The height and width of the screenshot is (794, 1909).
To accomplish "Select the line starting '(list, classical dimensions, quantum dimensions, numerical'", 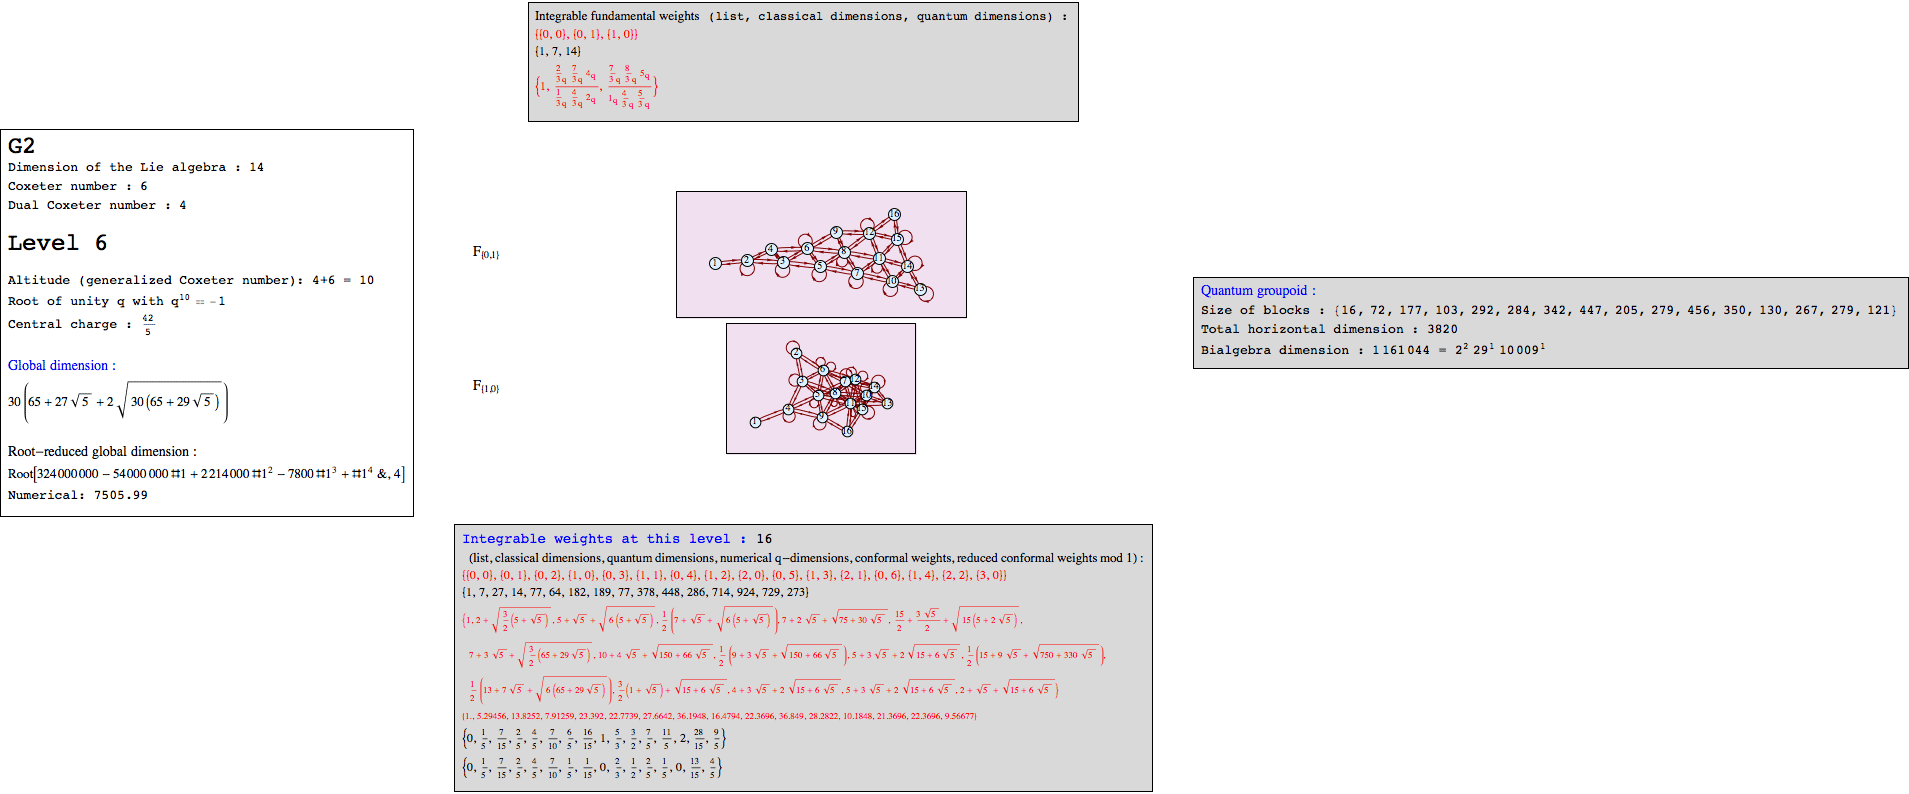I will coord(805,558).
